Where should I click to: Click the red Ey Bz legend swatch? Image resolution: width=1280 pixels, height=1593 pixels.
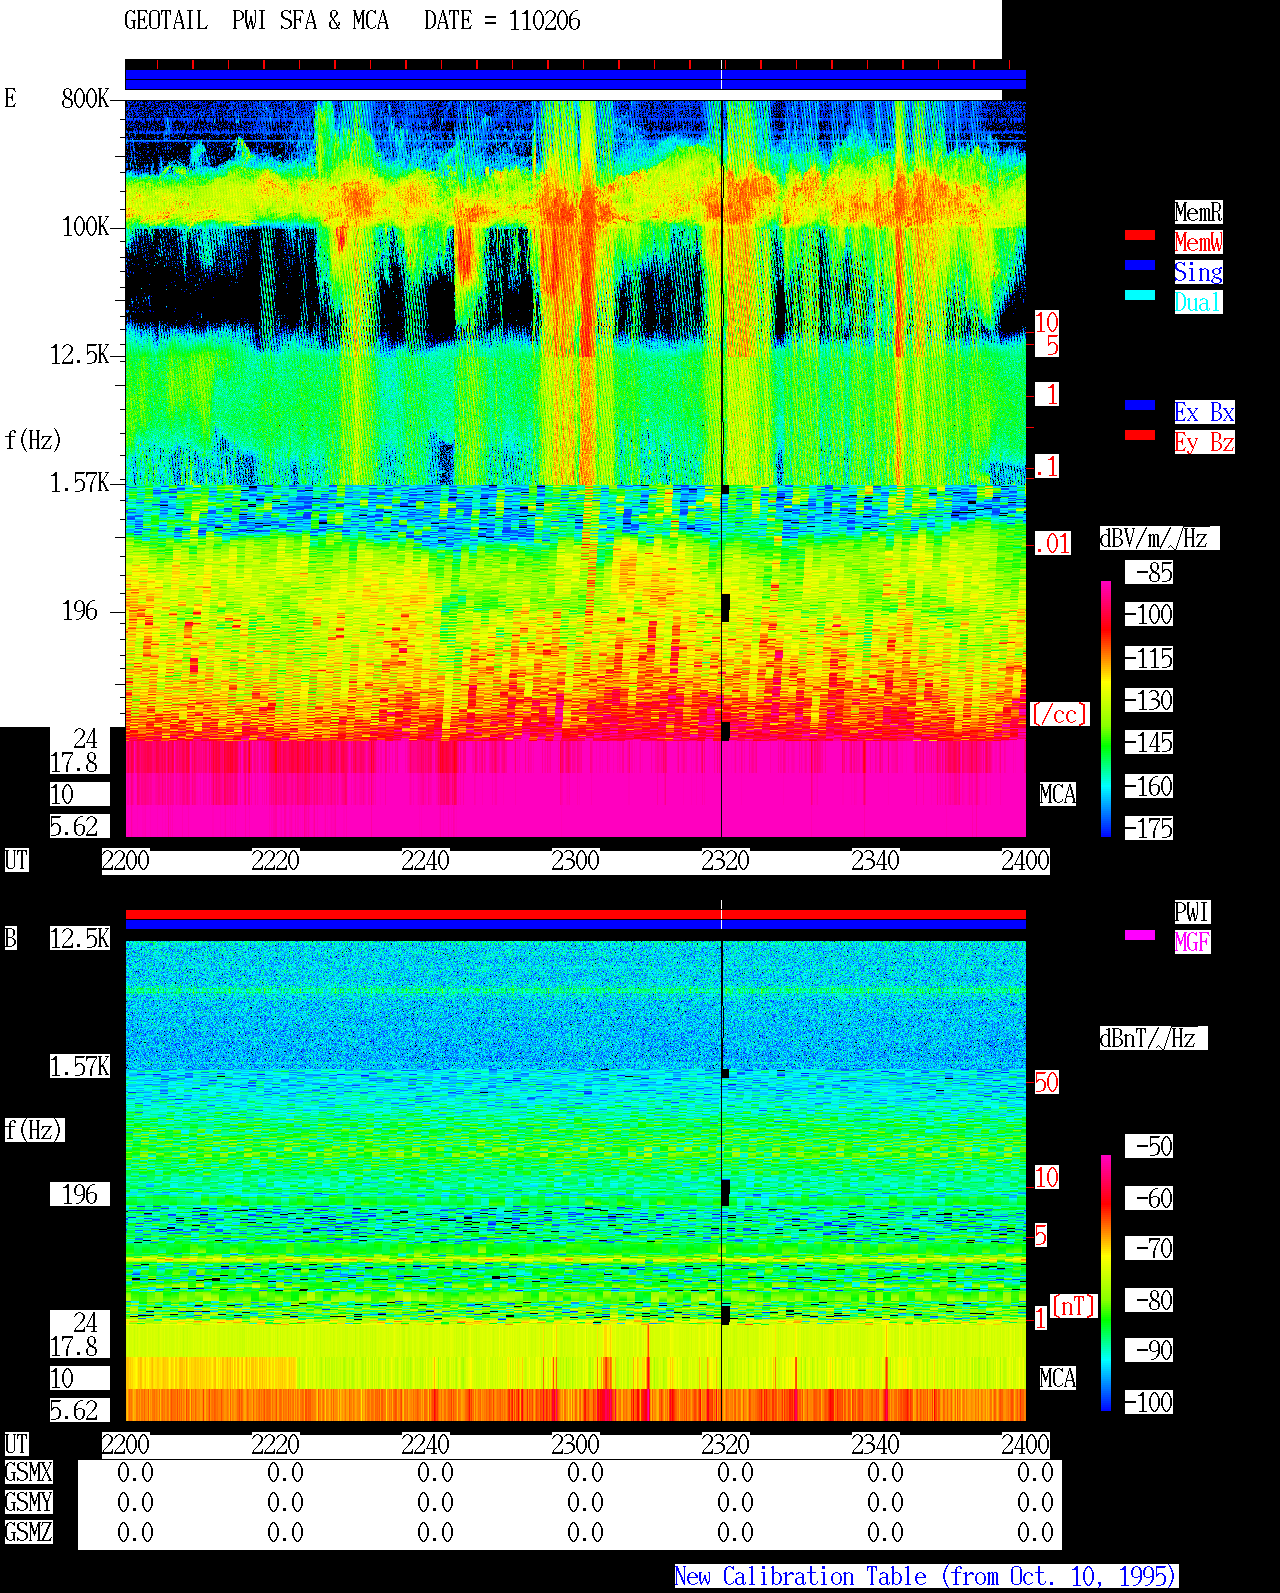coord(1140,436)
